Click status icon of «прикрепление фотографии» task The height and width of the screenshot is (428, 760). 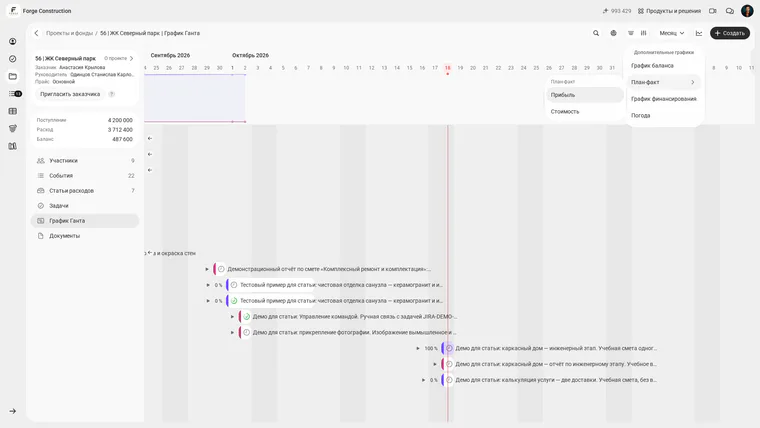[246, 333]
